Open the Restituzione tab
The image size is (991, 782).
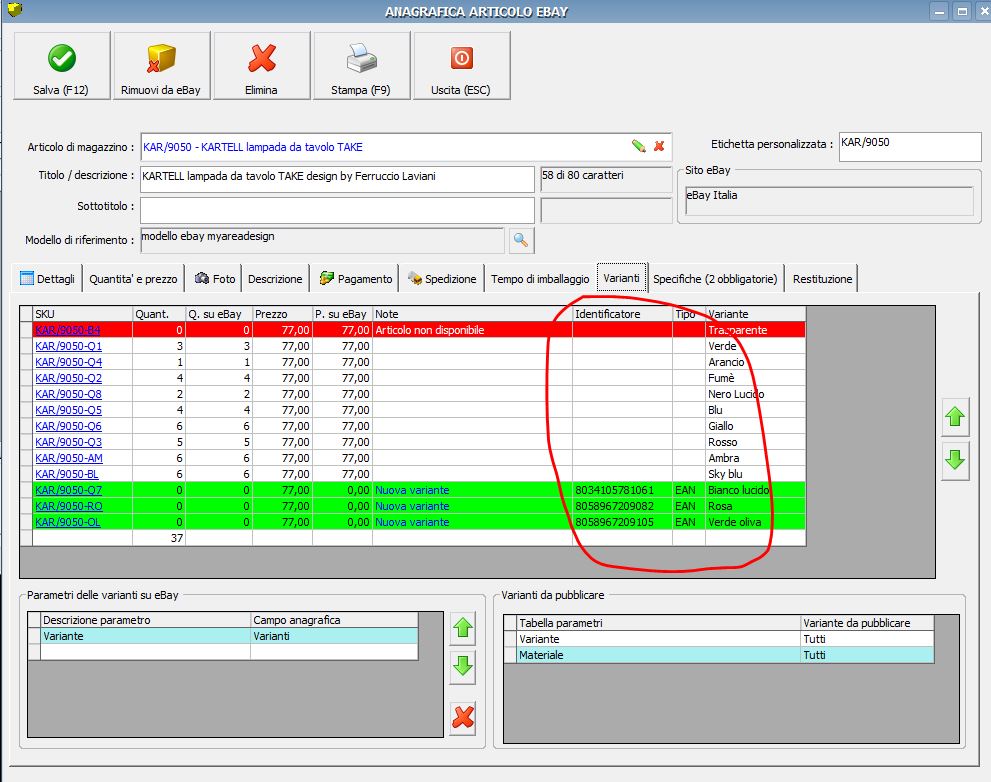point(822,279)
